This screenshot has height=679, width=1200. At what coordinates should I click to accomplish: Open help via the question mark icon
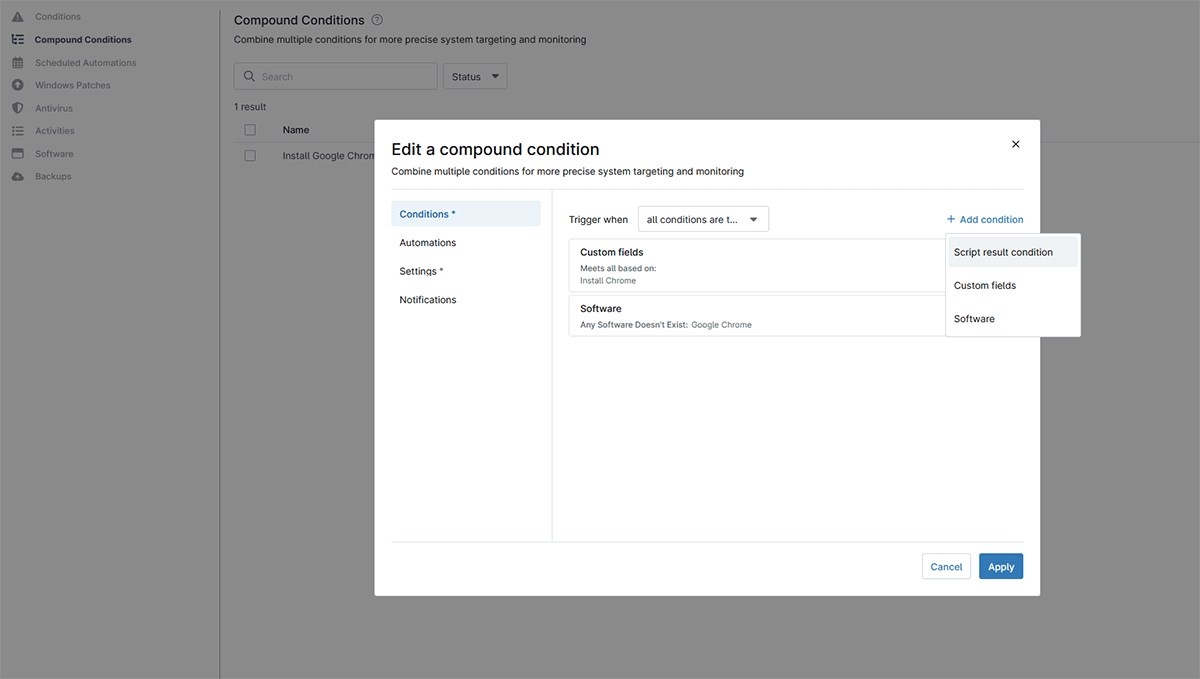tap(377, 19)
